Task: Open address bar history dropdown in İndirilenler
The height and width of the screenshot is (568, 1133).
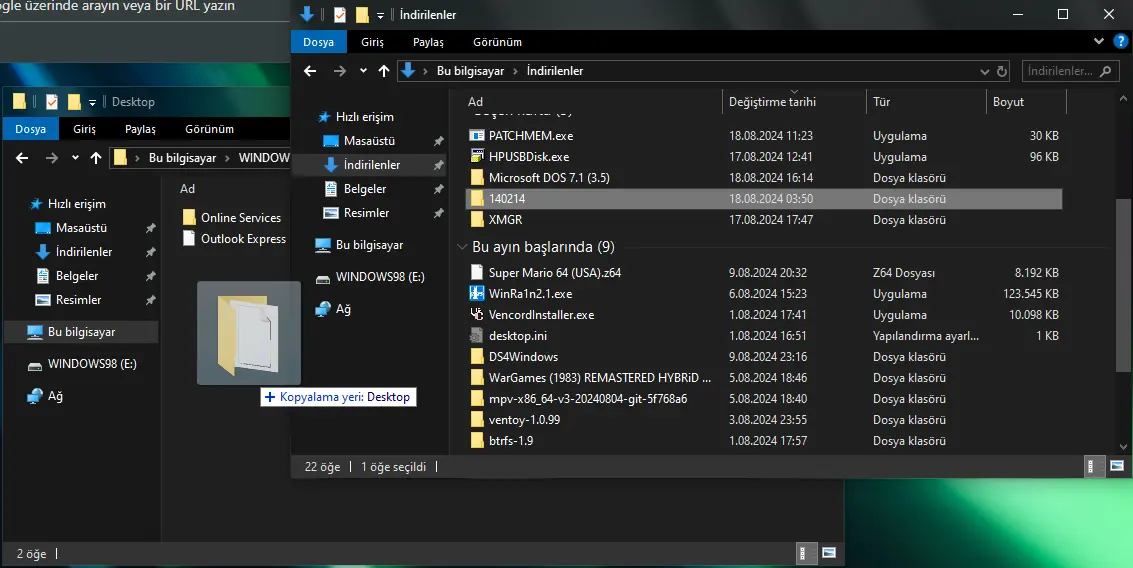Action: point(984,71)
